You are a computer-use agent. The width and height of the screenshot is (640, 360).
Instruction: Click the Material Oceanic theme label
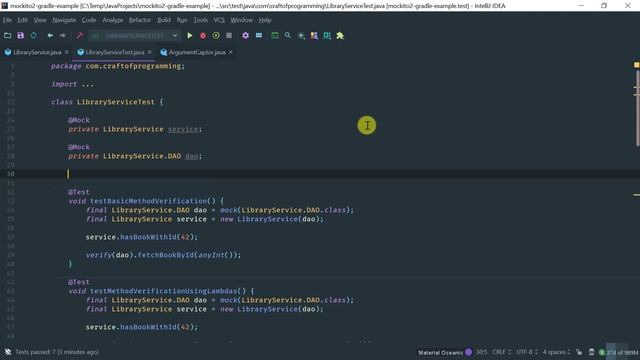(x=440, y=352)
